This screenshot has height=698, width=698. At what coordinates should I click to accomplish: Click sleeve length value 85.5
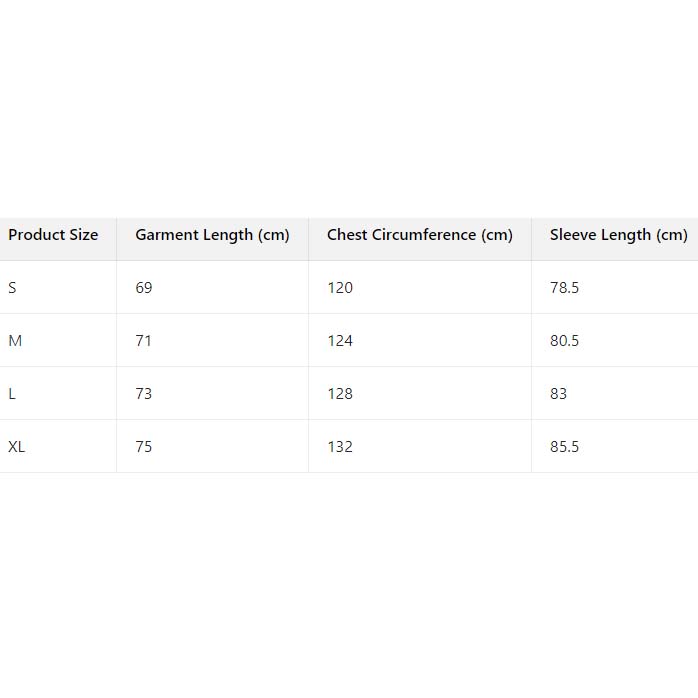pyautogui.click(x=564, y=447)
